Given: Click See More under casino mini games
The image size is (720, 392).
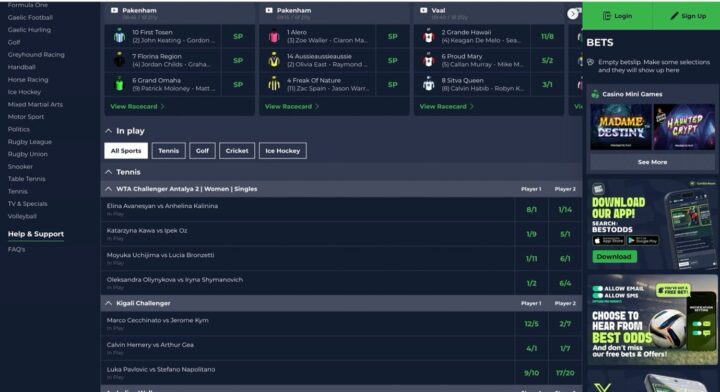Looking at the screenshot, I should 652,162.
